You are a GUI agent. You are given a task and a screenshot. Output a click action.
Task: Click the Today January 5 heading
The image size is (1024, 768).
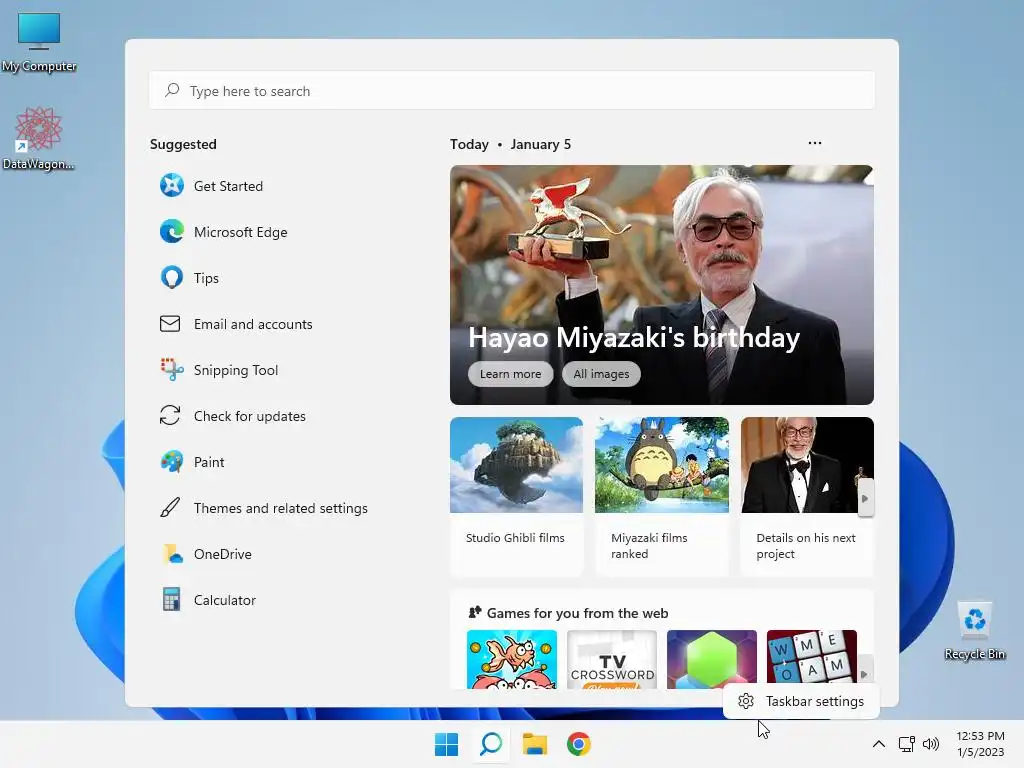(x=510, y=144)
